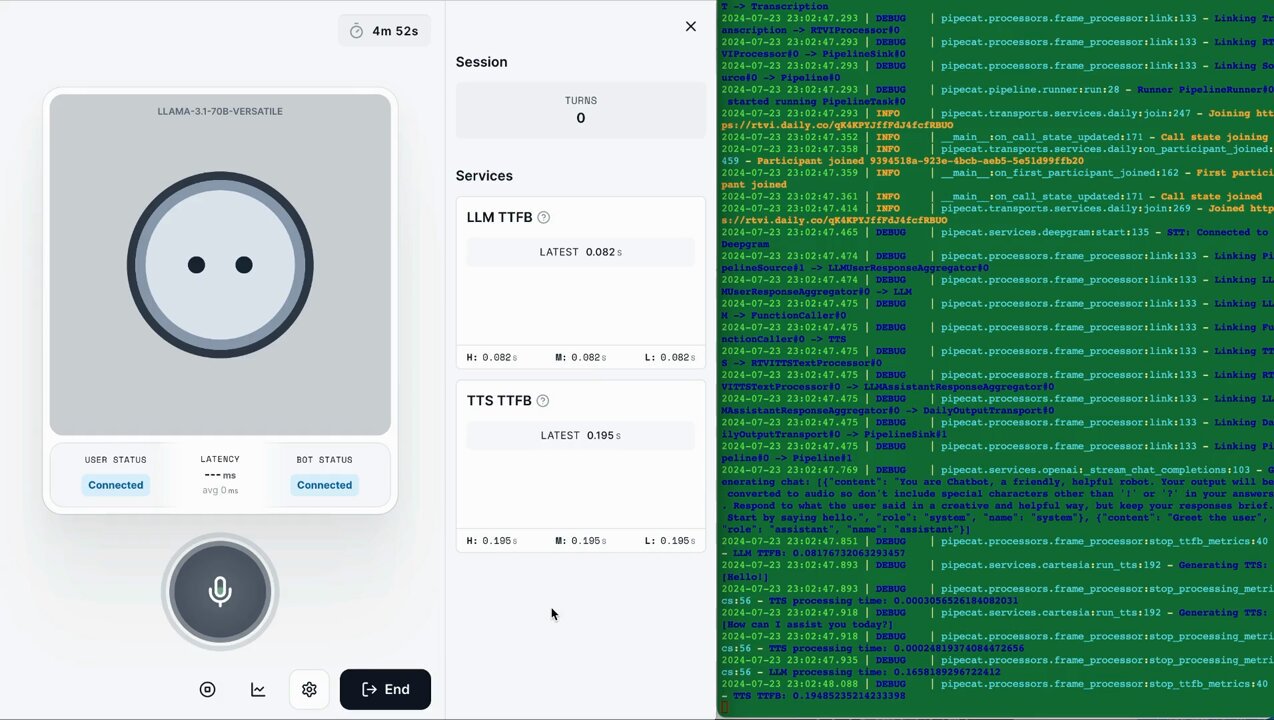
Task: Click the Bot Status Connected badge
Action: [324, 485]
